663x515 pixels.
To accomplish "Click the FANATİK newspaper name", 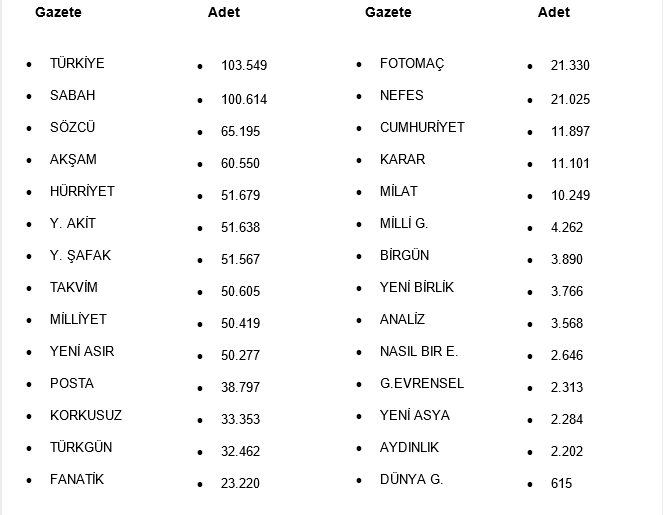I will pyautogui.click(x=77, y=479).
